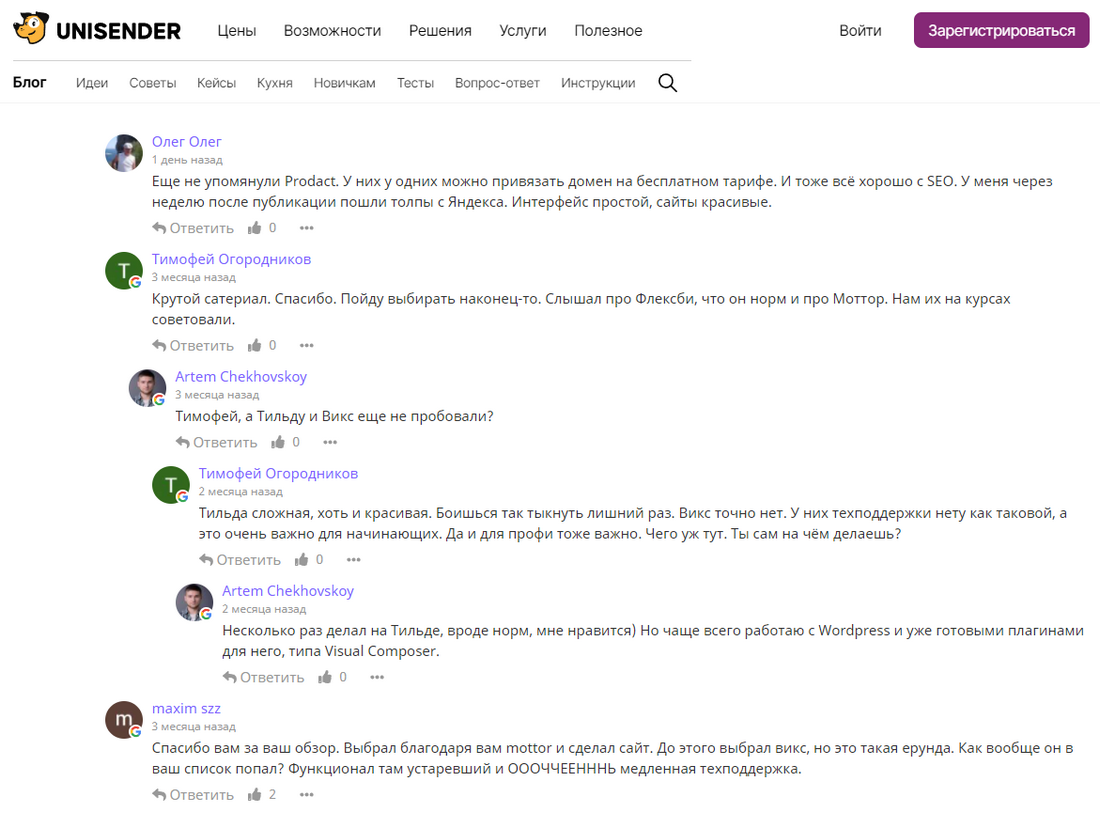The height and width of the screenshot is (813, 1100).
Task: Like Тимофей's comment about Тильда сложная
Action: [x=302, y=559]
